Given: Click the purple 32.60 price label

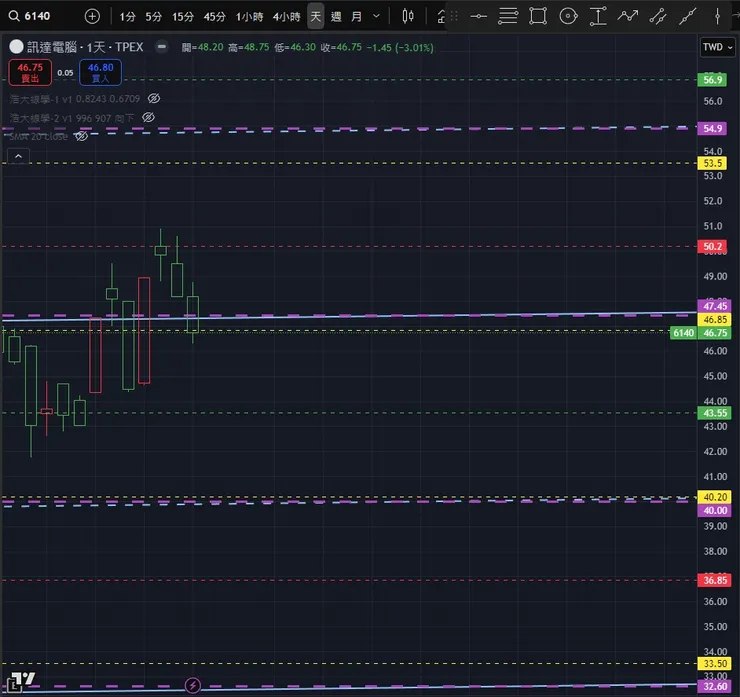Looking at the screenshot, I should (715, 686).
